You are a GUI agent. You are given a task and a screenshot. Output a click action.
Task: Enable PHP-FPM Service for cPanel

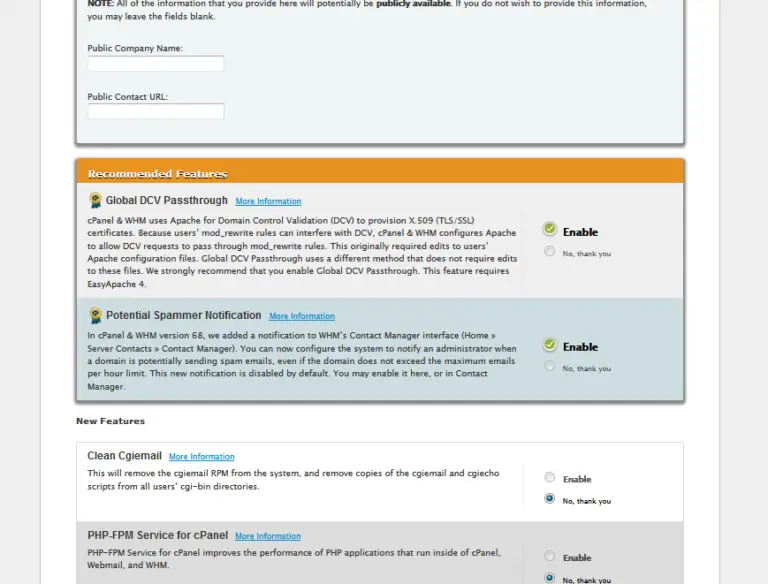pyautogui.click(x=549, y=556)
